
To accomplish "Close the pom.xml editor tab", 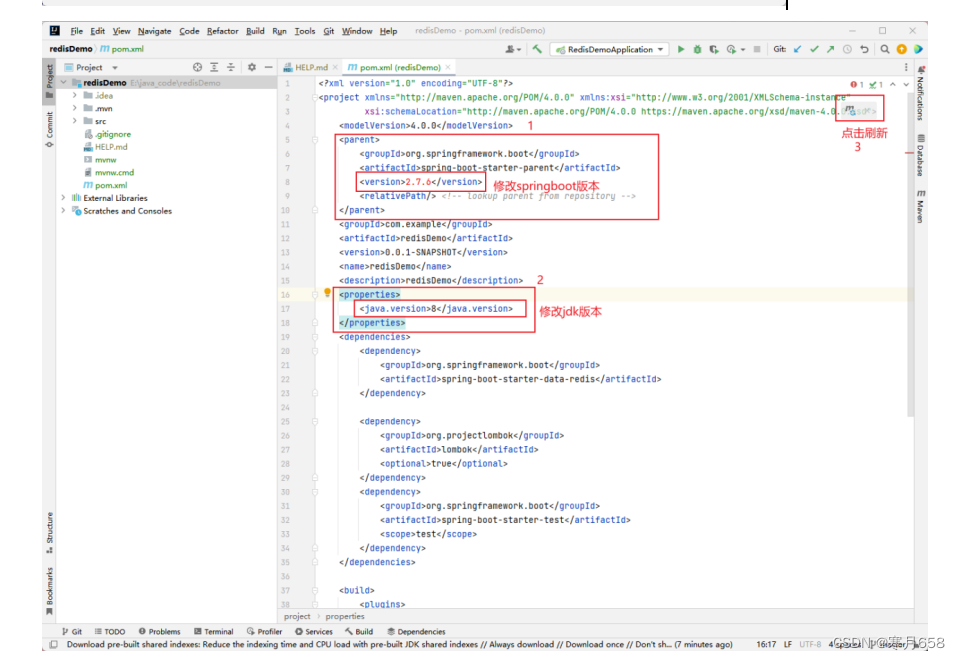I will [448, 67].
